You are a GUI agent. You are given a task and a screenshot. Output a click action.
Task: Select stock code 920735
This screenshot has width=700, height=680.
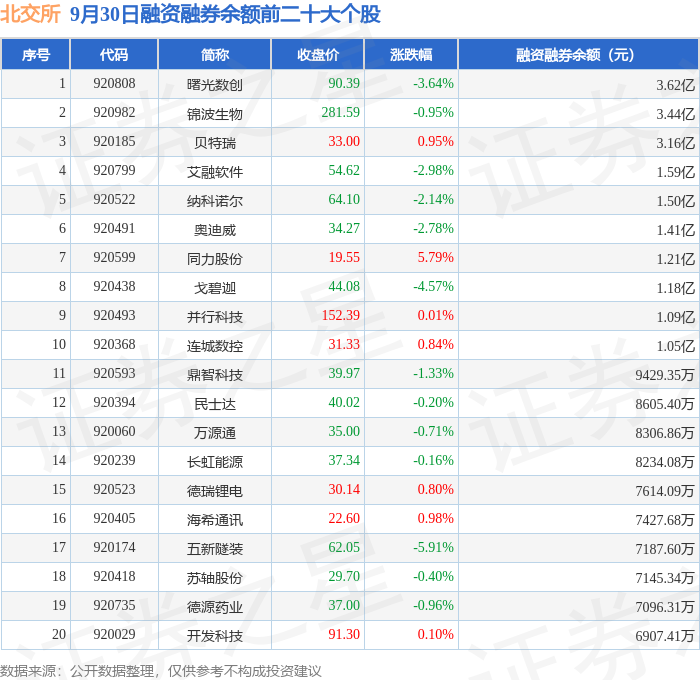point(114,606)
